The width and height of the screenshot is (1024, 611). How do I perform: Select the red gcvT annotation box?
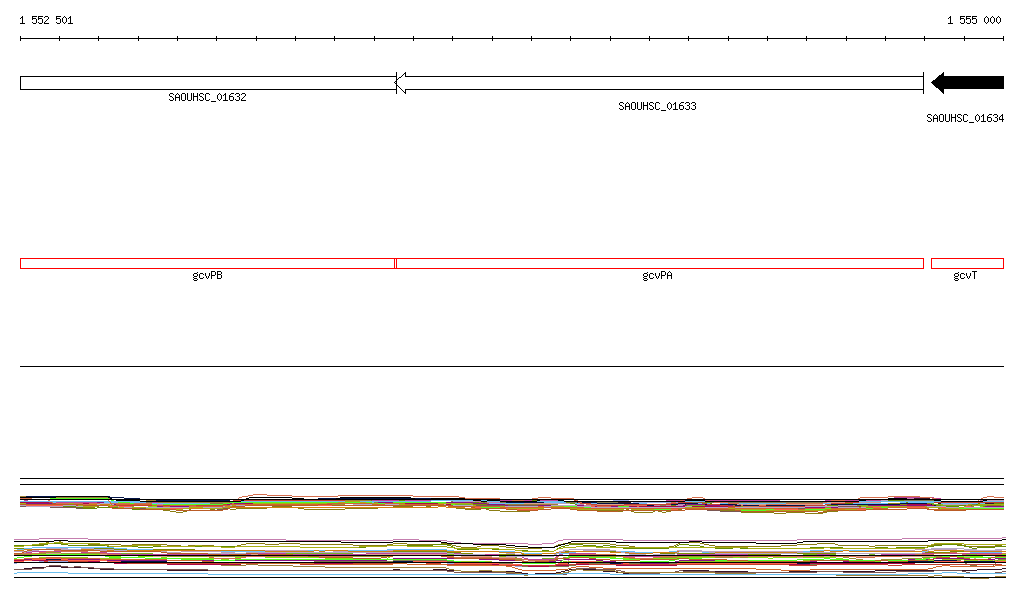pyautogui.click(x=967, y=264)
